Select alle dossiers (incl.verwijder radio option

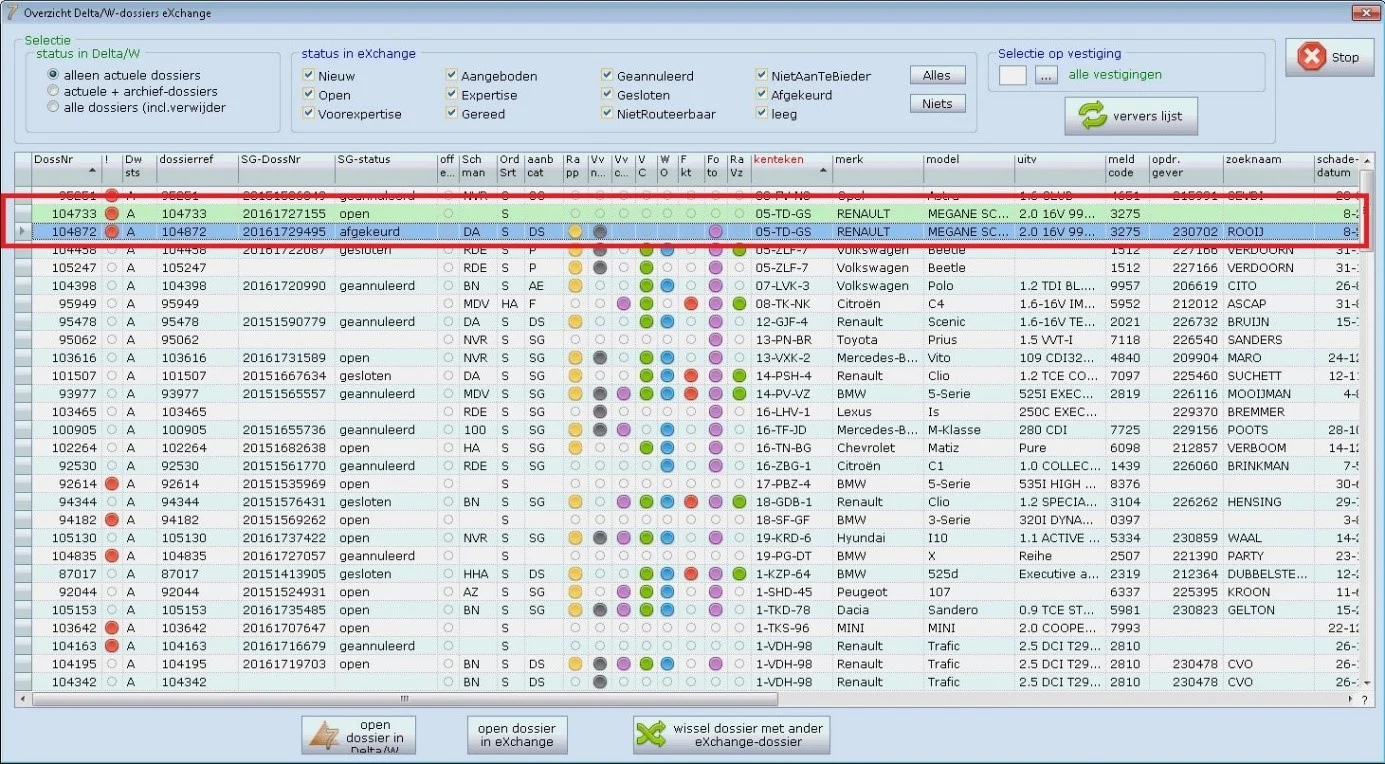[54, 107]
